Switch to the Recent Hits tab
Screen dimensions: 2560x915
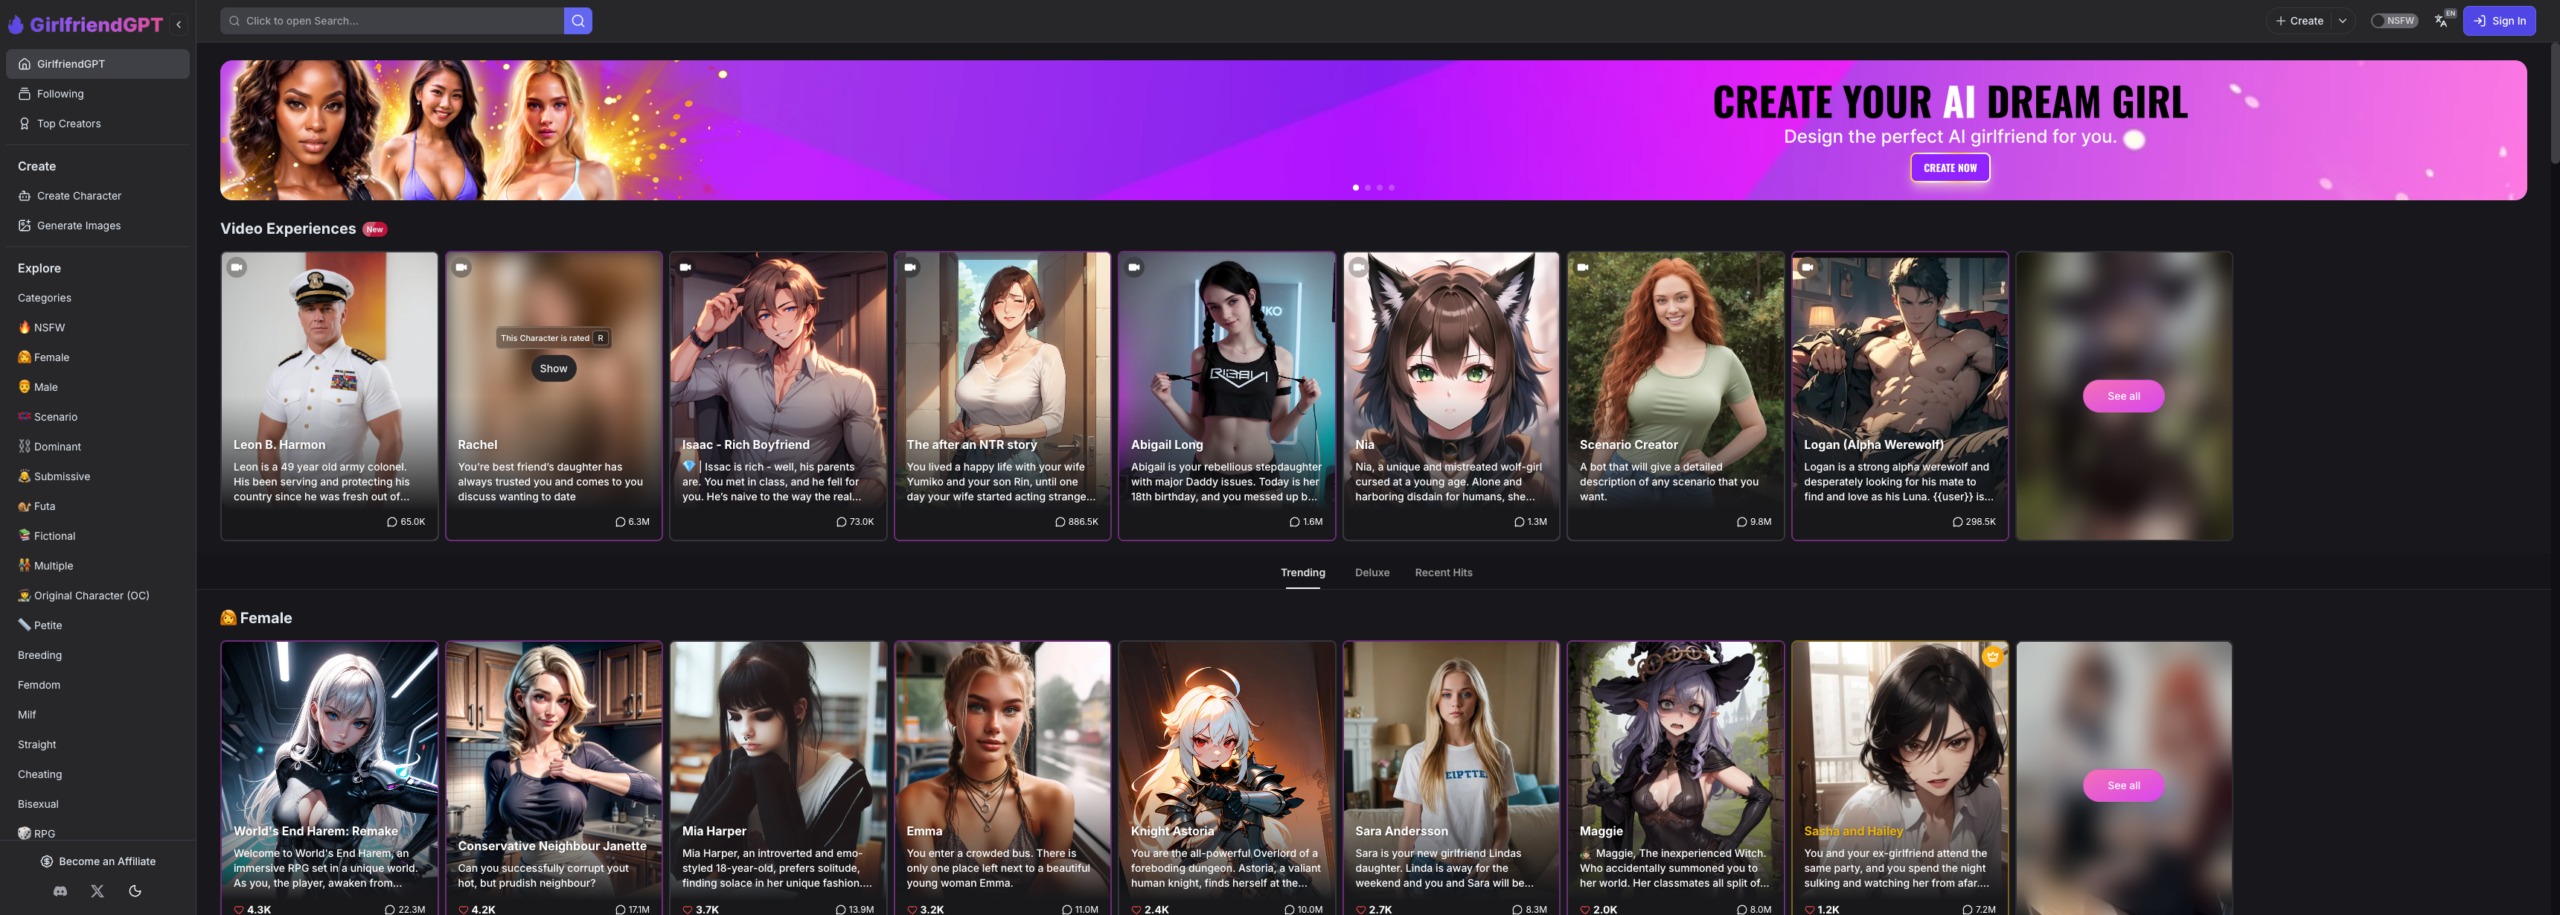pyautogui.click(x=1442, y=573)
